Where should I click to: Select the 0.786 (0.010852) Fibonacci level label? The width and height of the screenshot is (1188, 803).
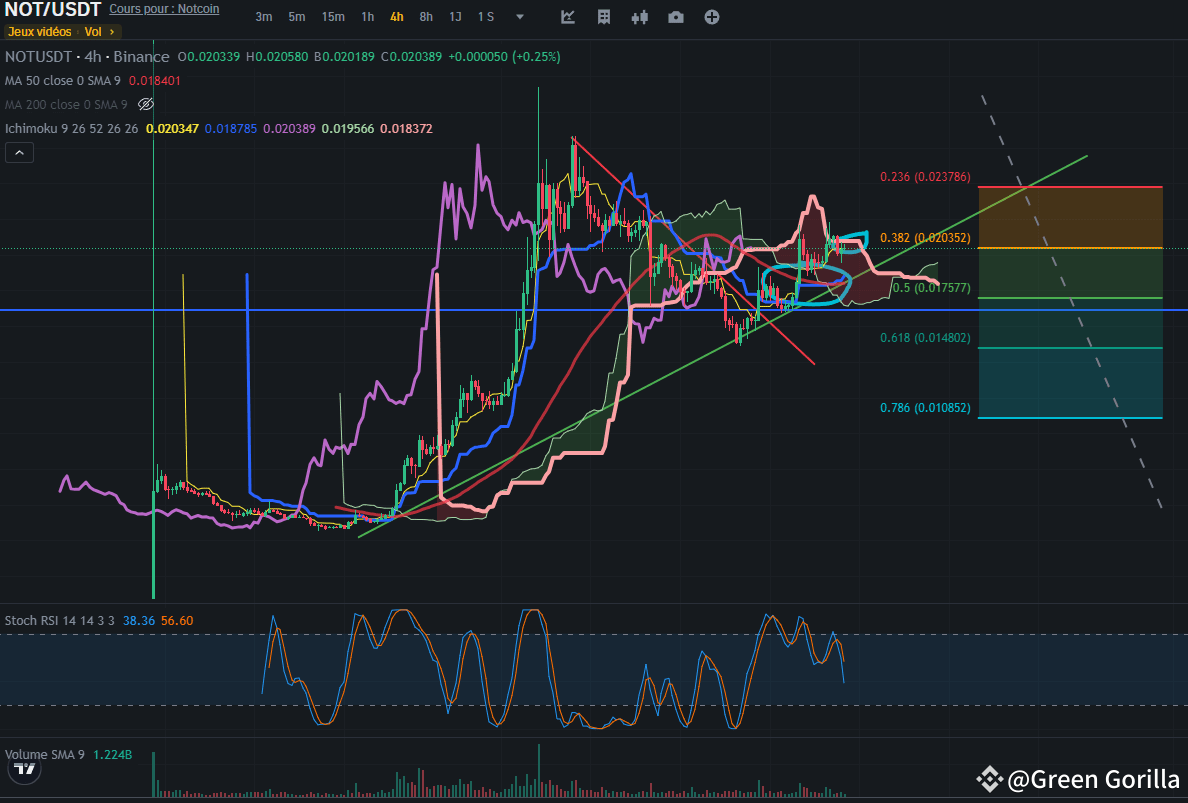[x=925, y=408]
